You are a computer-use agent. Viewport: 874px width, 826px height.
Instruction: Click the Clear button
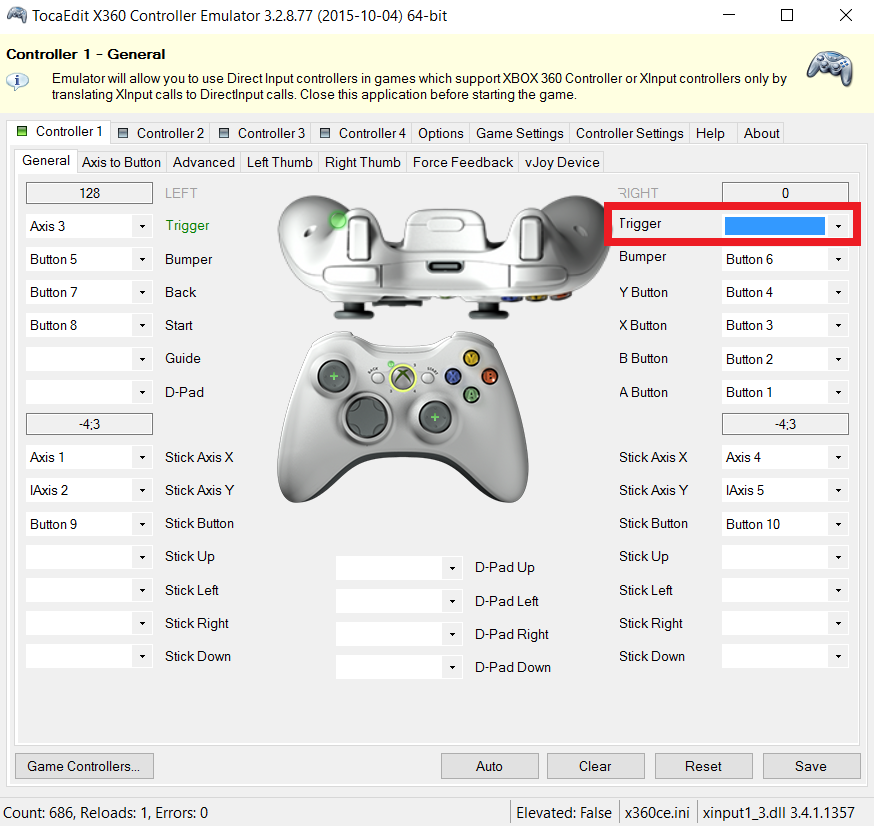pos(595,766)
